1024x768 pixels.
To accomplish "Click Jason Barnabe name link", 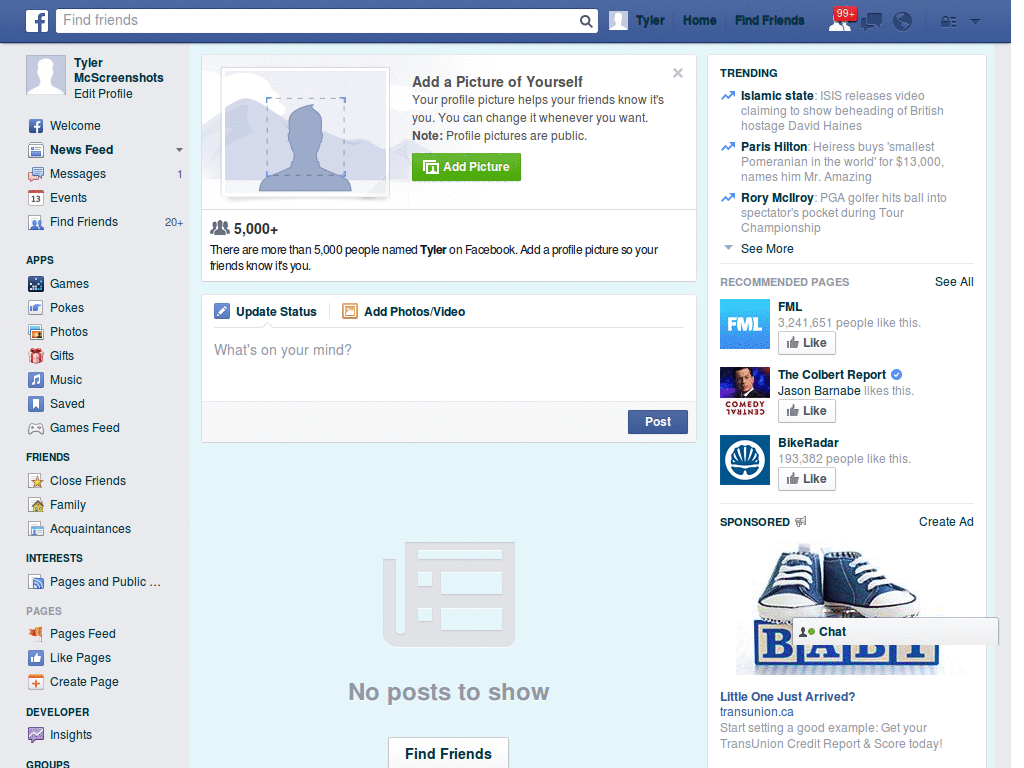I will pyautogui.click(x=819, y=391).
